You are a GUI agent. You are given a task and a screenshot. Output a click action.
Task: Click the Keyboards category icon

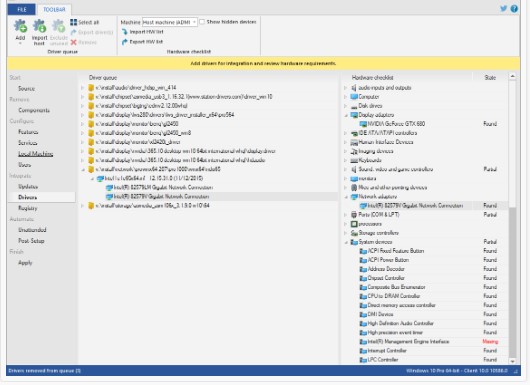point(354,160)
